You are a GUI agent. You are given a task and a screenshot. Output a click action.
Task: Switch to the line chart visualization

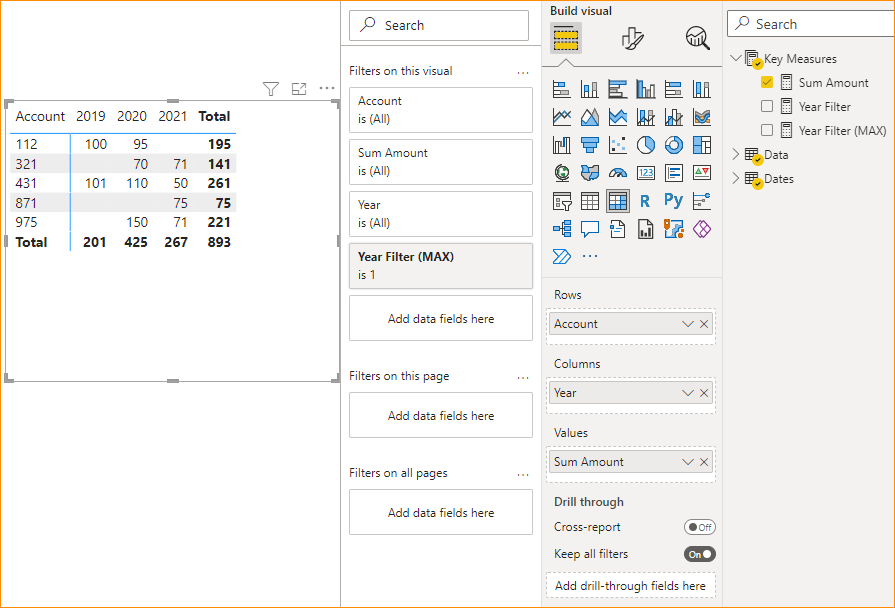coord(561,116)
